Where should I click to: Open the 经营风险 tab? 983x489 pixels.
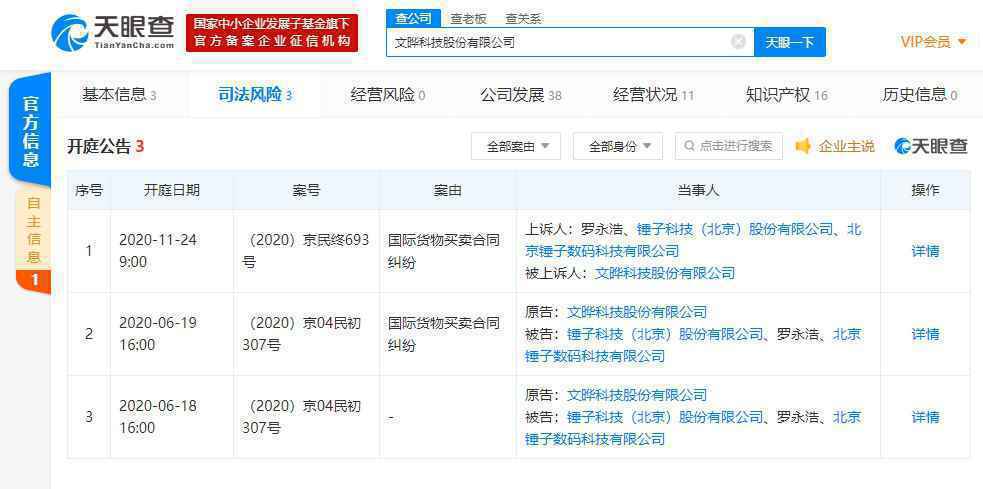coord(388,95)
